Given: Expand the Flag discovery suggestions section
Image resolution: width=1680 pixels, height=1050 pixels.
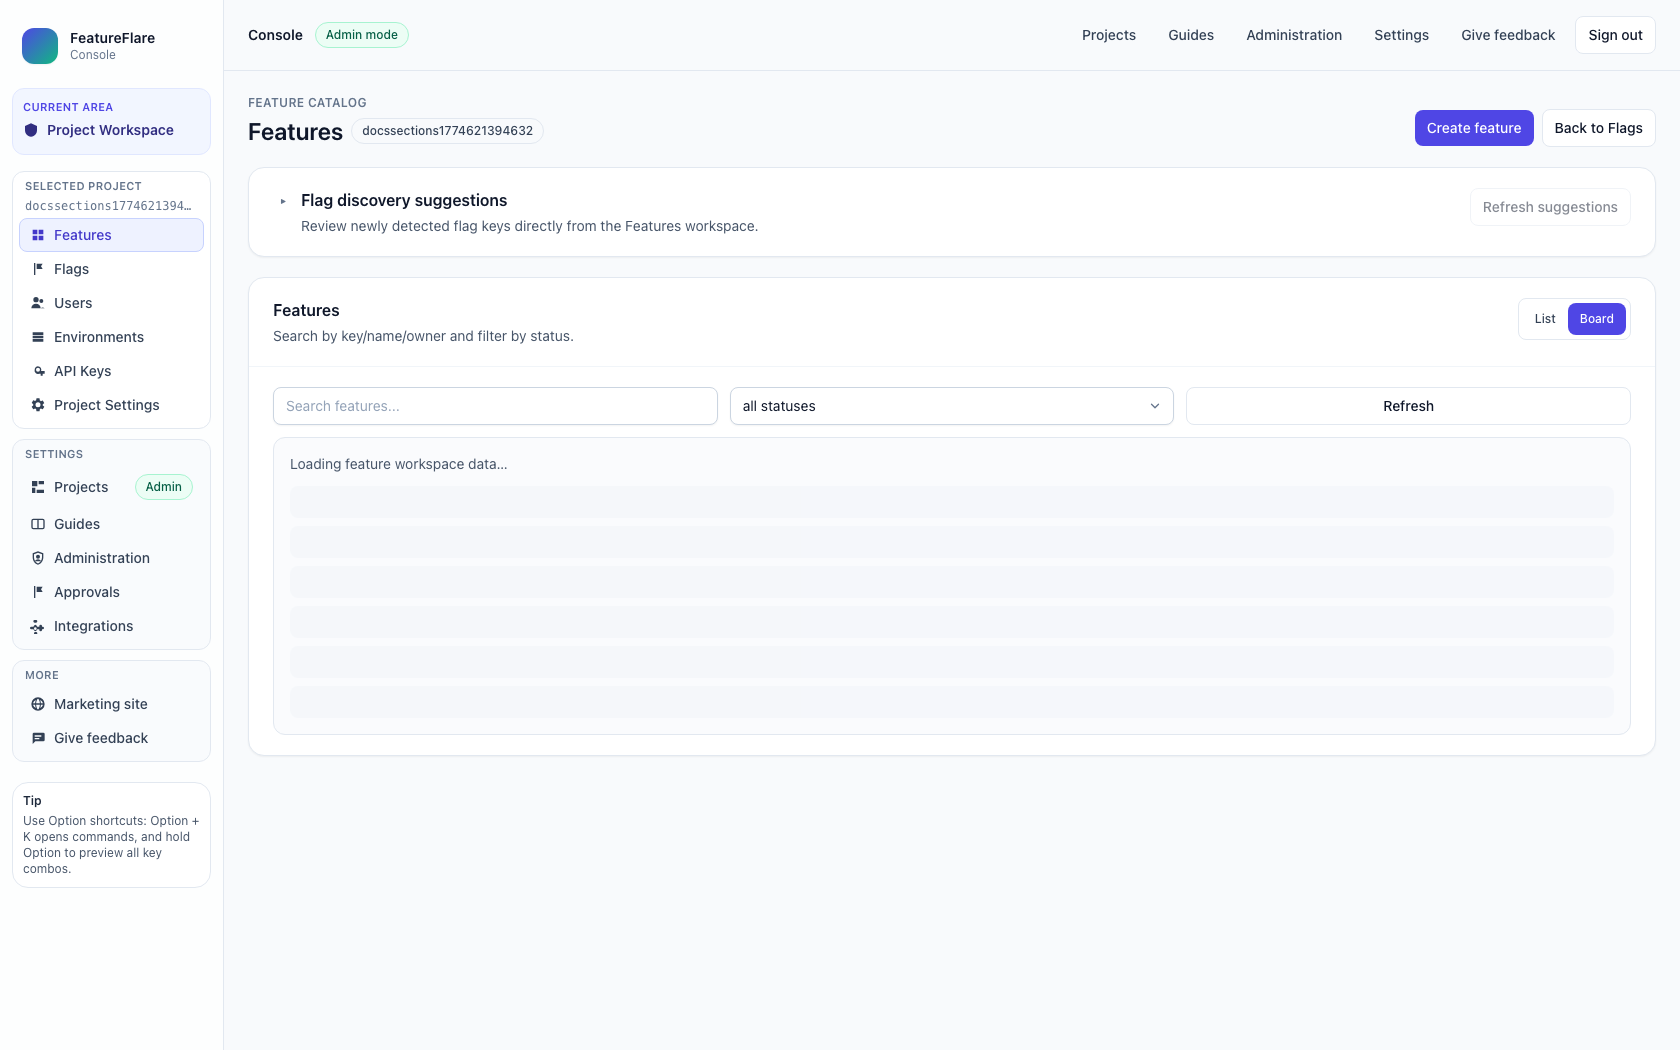Looking at the screenshot, I should [x=283, y=201].
